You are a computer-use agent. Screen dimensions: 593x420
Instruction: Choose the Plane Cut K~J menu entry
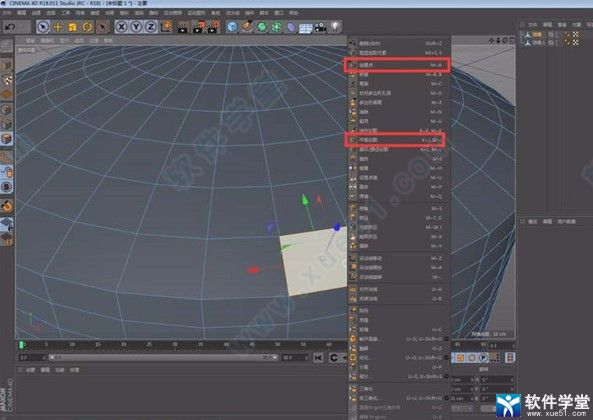[x=395, y=140]
